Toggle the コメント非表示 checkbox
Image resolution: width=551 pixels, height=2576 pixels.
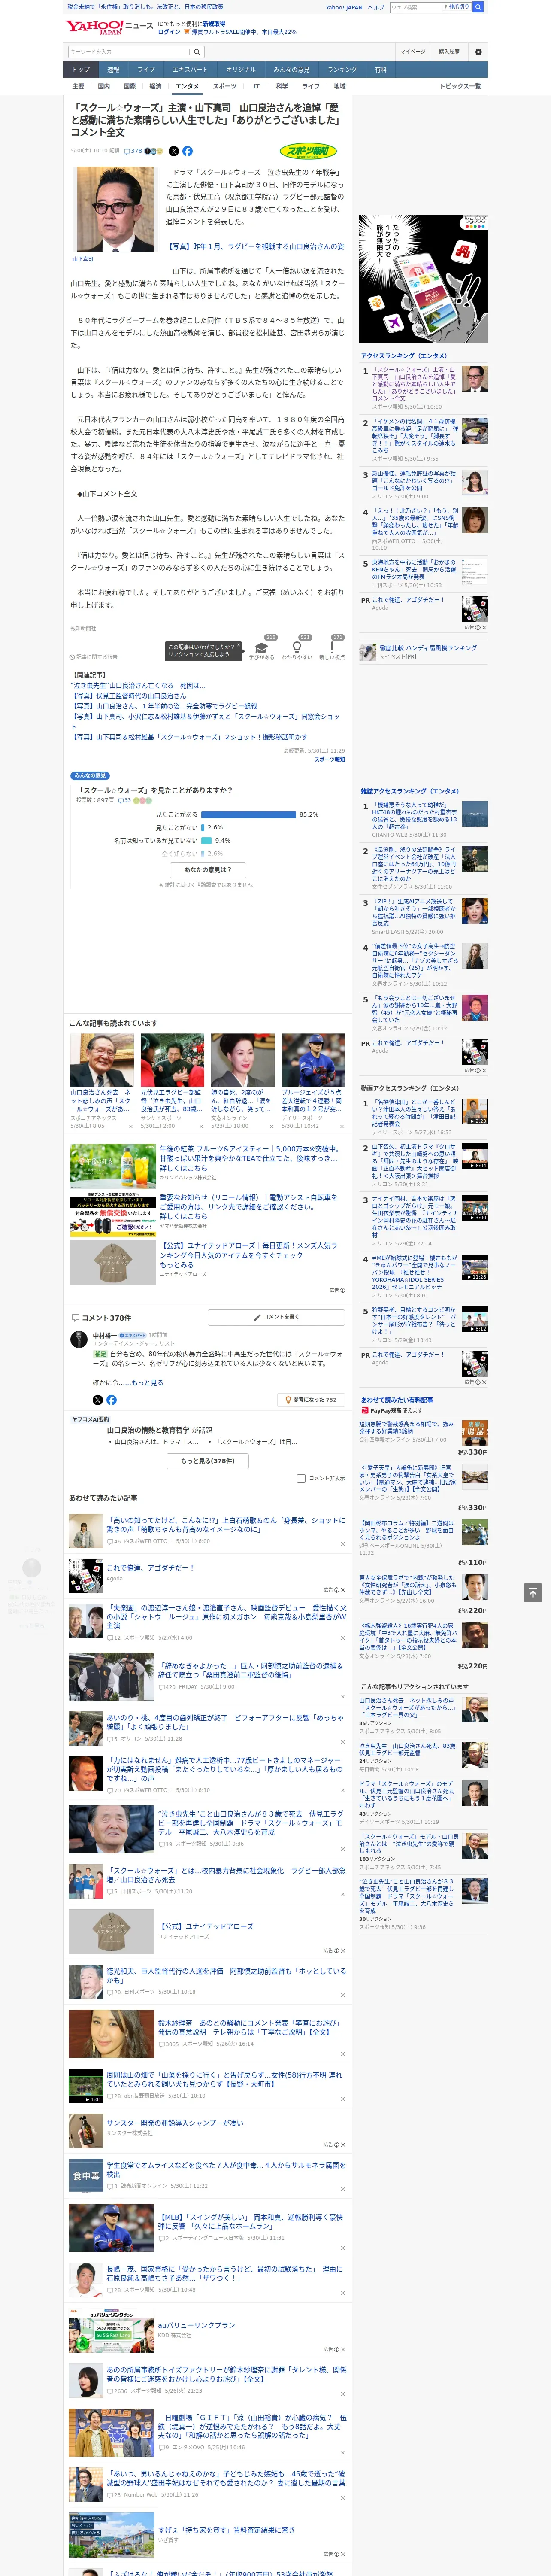[x=301, y=1478]
